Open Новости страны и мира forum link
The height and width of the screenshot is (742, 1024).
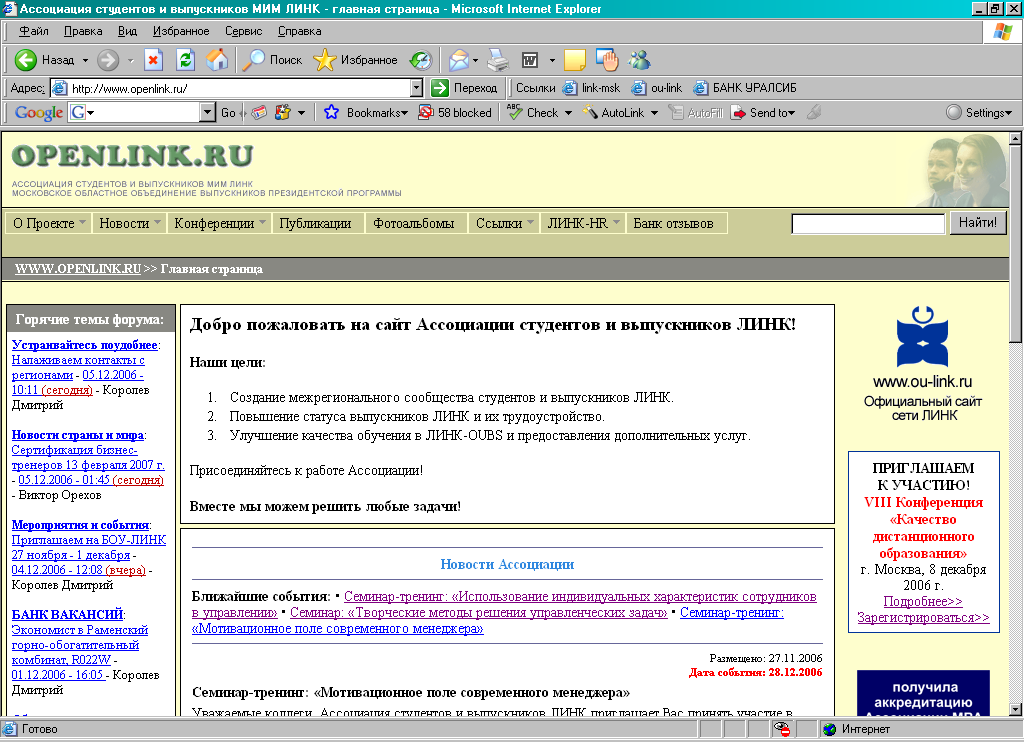click(x=78, y=435)
